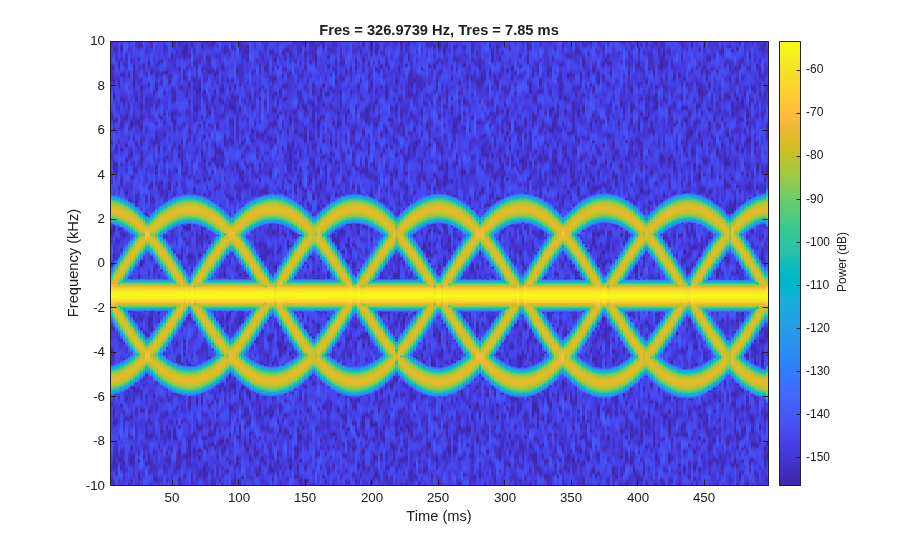The height and width of the screenshot is (546, 908).
Task: Click the x-axis tick label 450
Action: coord(704,497)
